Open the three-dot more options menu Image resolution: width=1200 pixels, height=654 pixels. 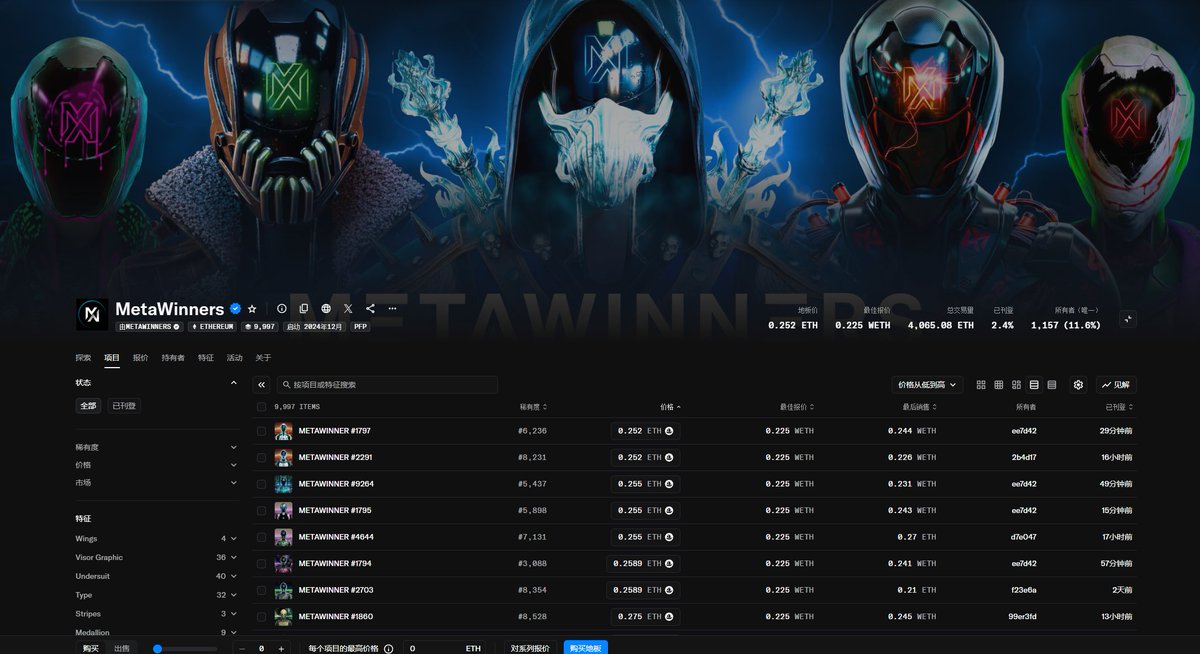[392, 309]
